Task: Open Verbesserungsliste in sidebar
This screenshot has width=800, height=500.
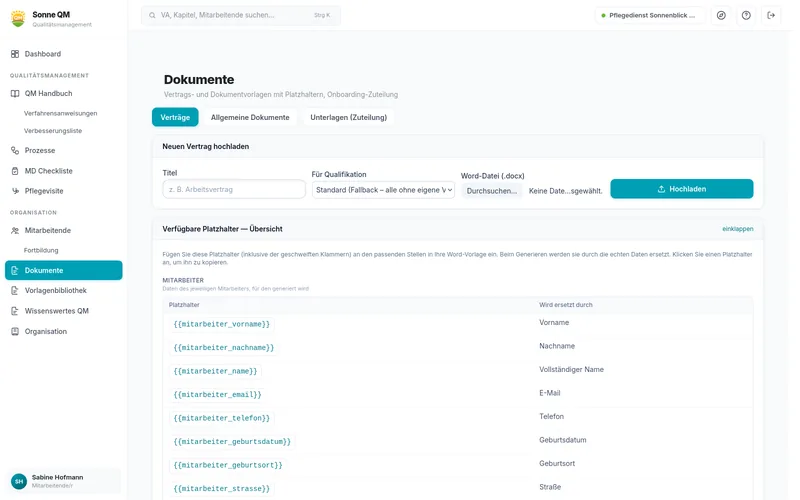Action: 53,131
